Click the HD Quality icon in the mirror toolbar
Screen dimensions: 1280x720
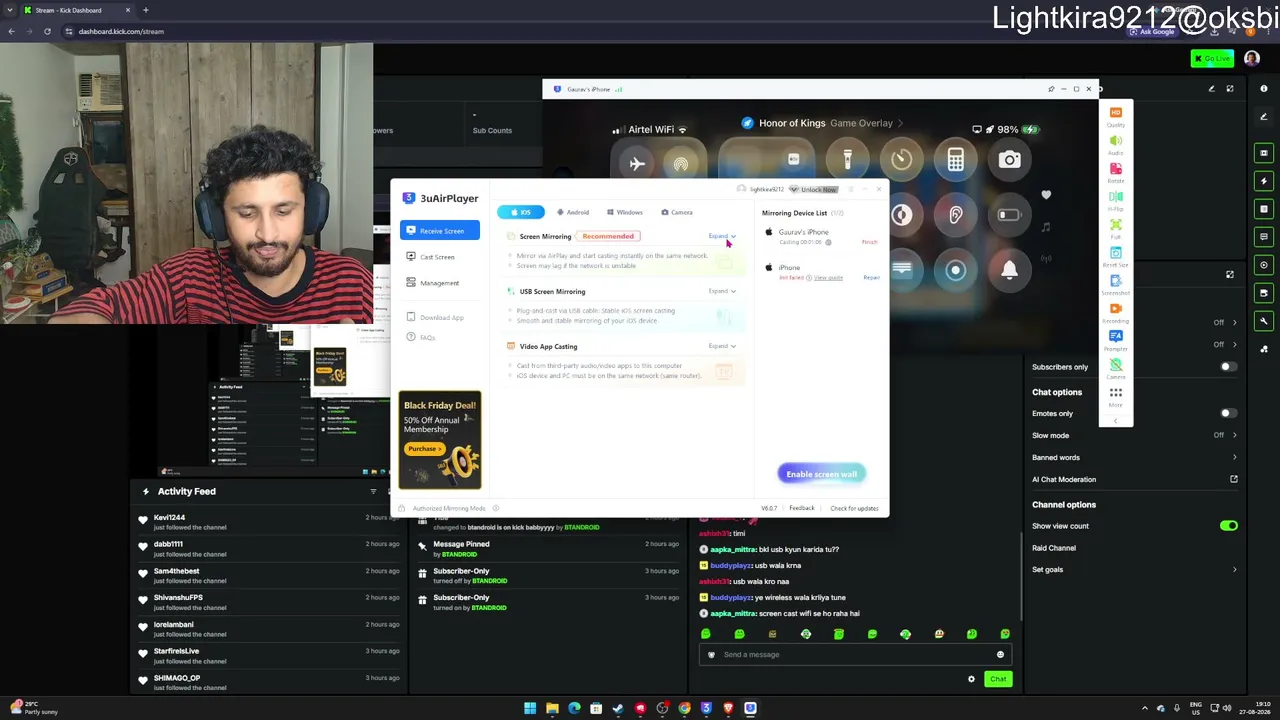coord(1116,112)
